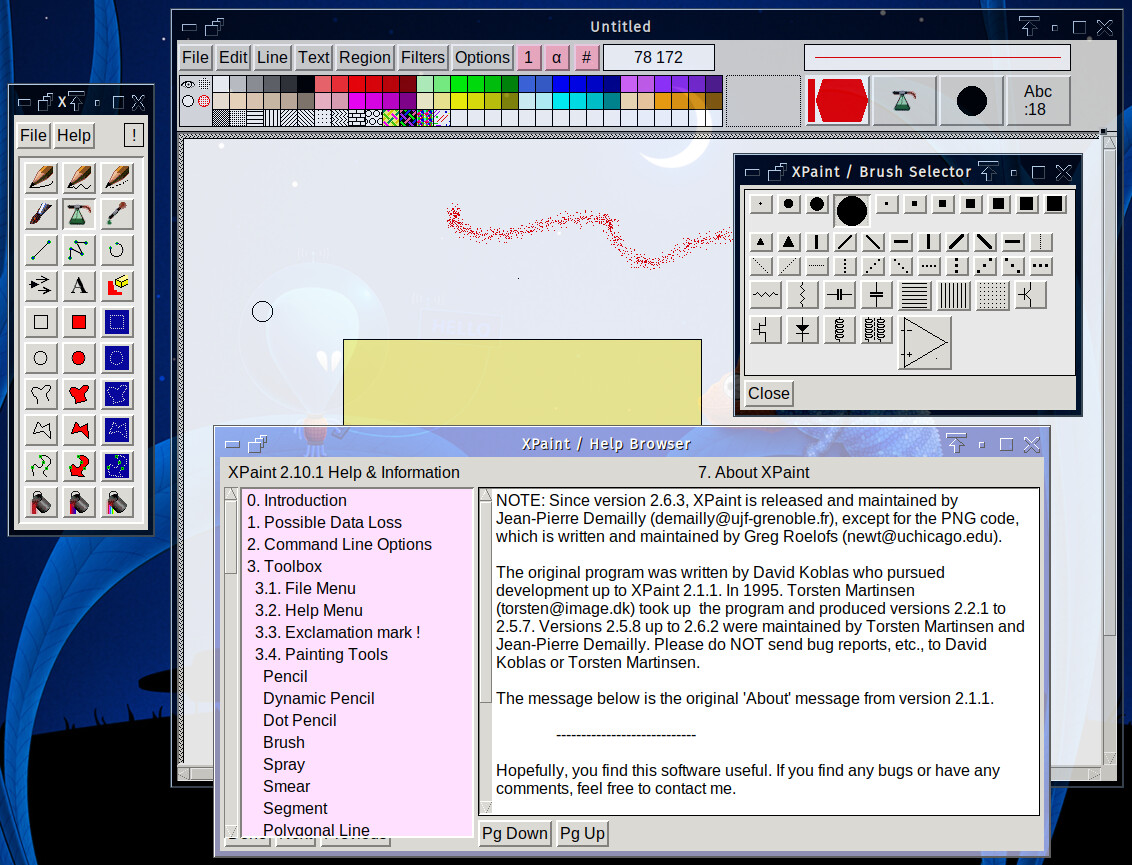Screen dimensions: 1132x865
Task: Open the Options menu
Action: (x=482, y=58)
